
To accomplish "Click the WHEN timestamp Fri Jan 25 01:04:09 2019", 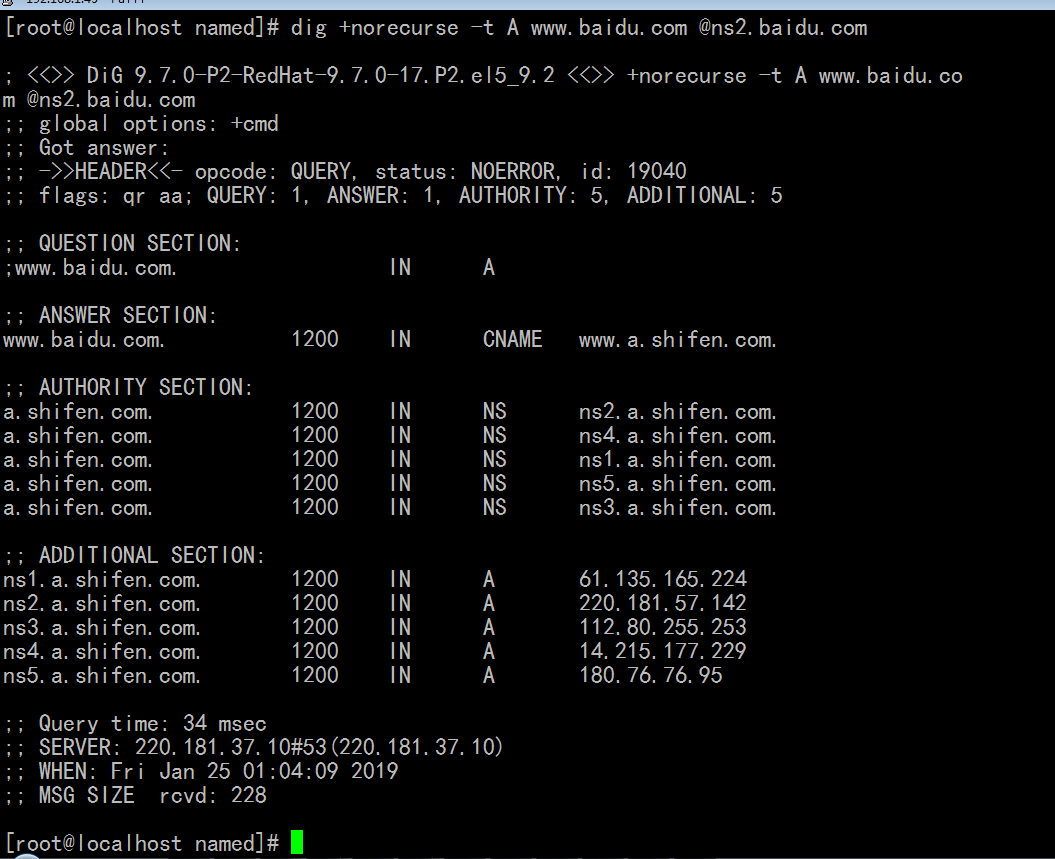I will pos(254,772).
